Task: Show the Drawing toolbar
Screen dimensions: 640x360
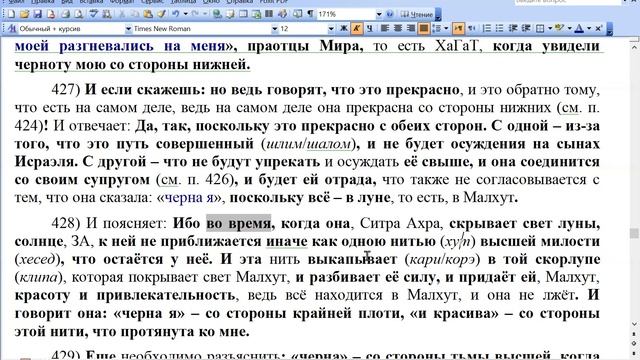Action: click(282, 14)
